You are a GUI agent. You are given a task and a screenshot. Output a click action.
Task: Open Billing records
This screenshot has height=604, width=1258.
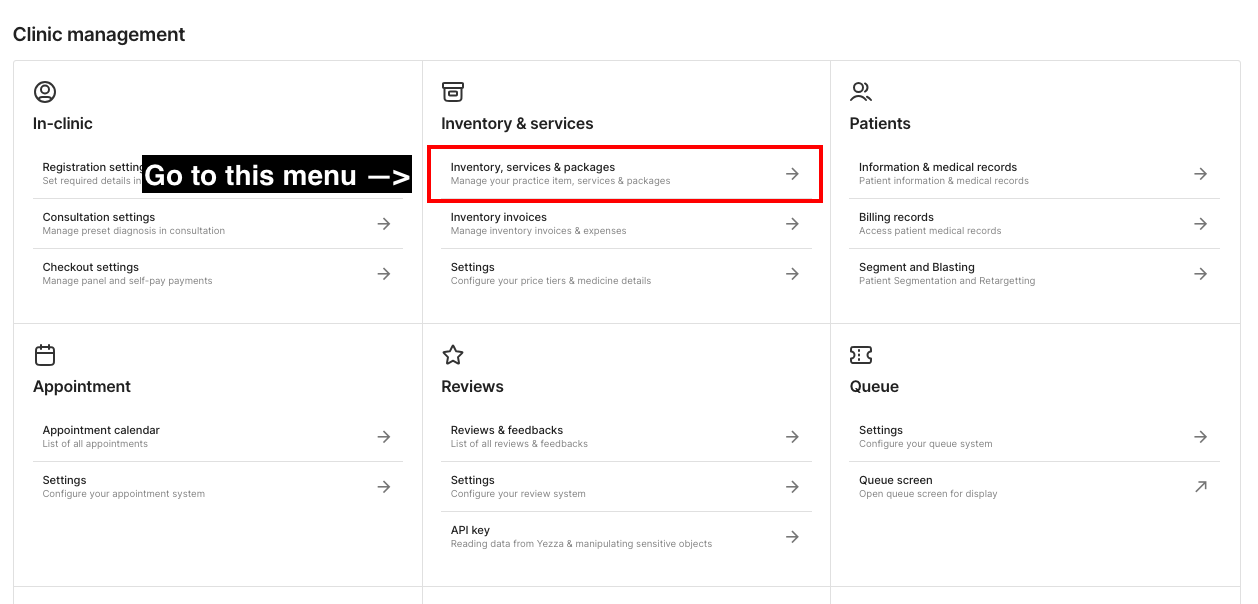(x=1035, y=224)
